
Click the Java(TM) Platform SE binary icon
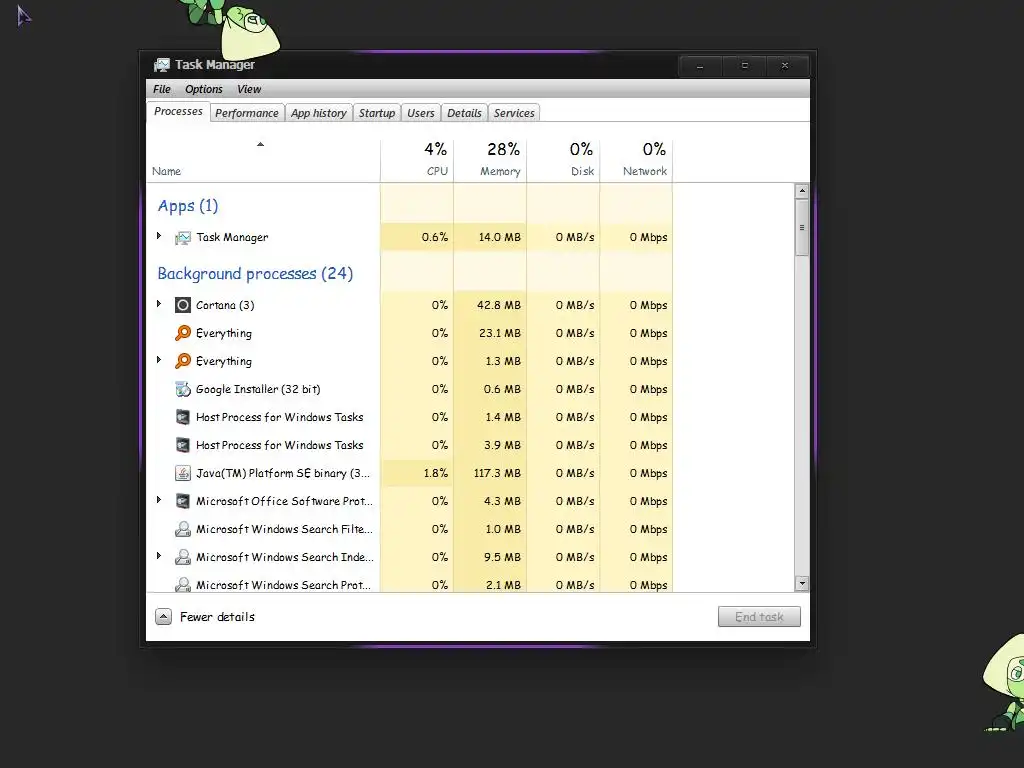pyautogui.click(x=183, y=473)
